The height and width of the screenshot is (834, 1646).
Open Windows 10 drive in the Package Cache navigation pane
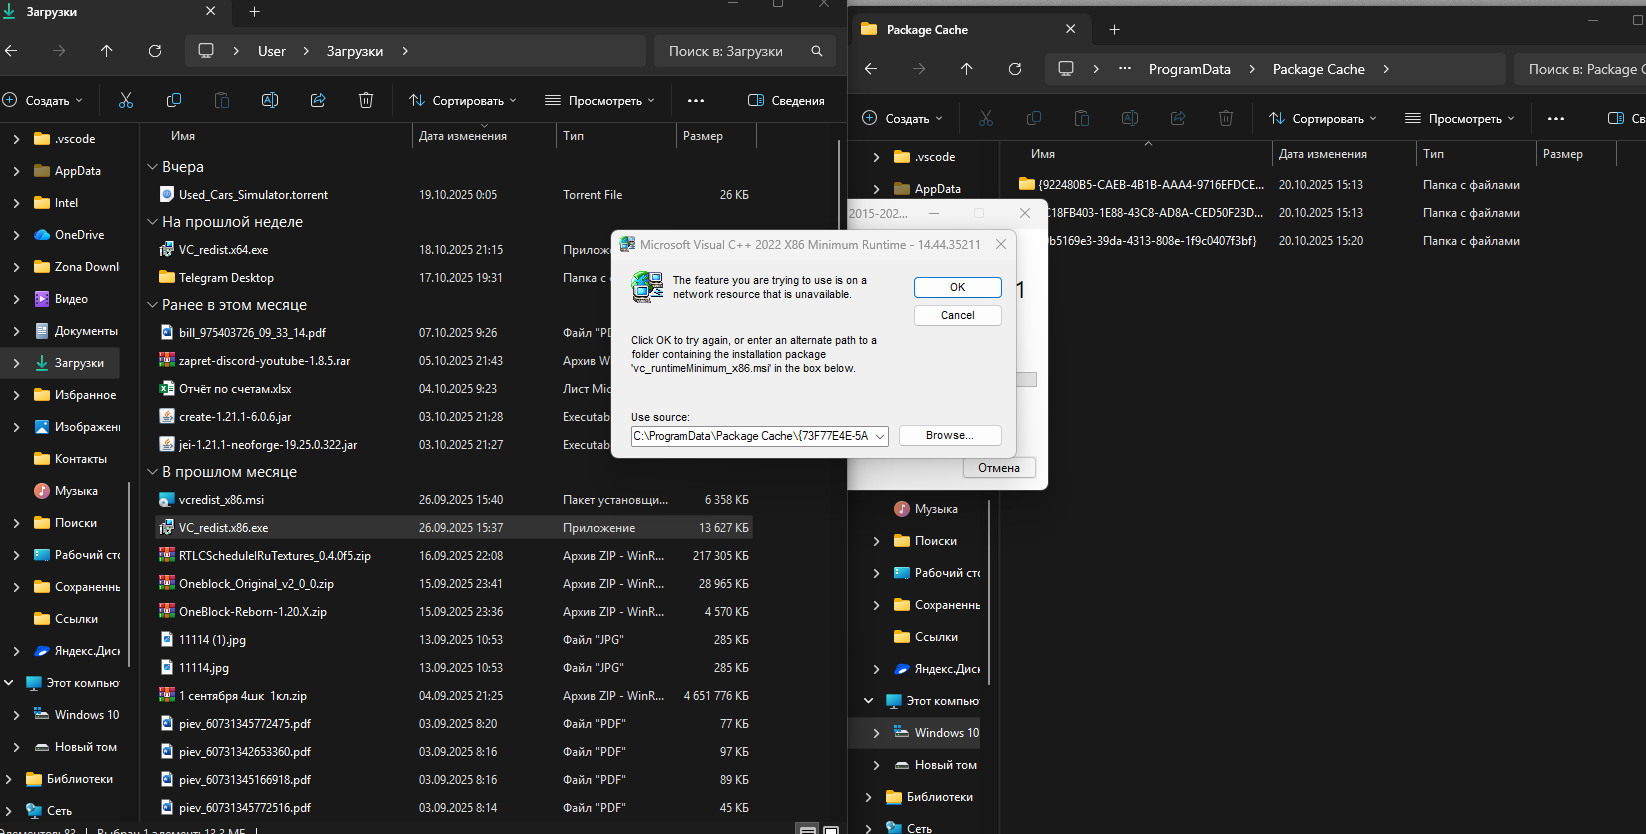[x=936, y=733]
